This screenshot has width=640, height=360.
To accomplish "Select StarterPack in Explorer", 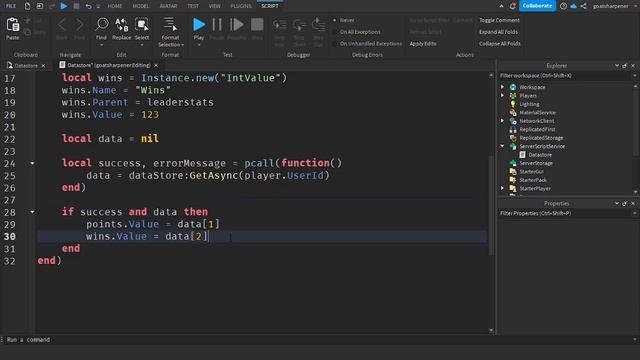I will tap(533, 180).
